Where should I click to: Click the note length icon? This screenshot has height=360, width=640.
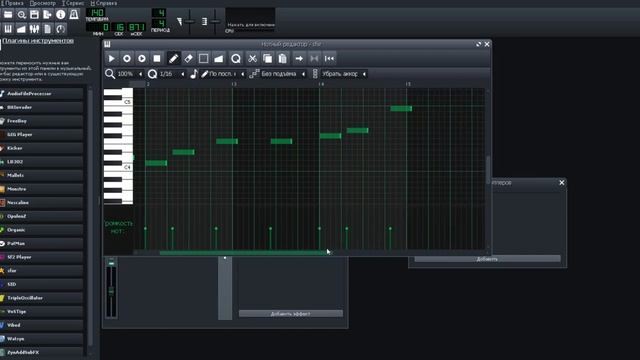194,74
